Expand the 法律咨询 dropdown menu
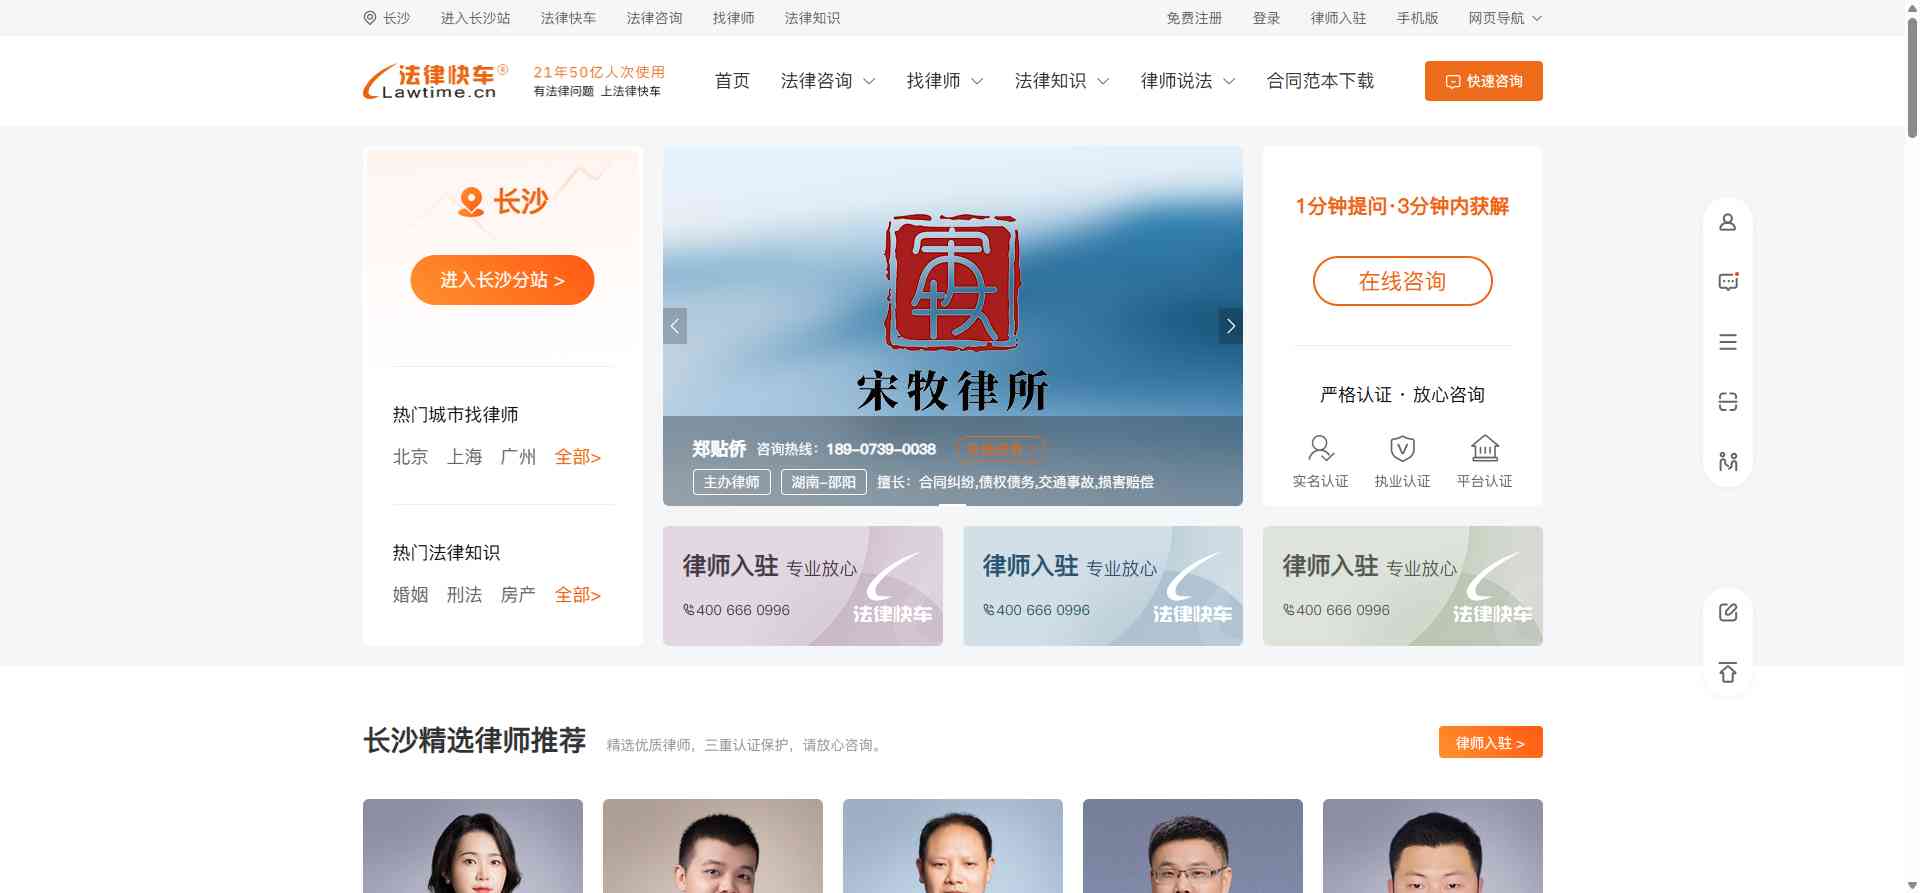The image size is (1920, 893). pyautogui.click(x=828, y=81)
